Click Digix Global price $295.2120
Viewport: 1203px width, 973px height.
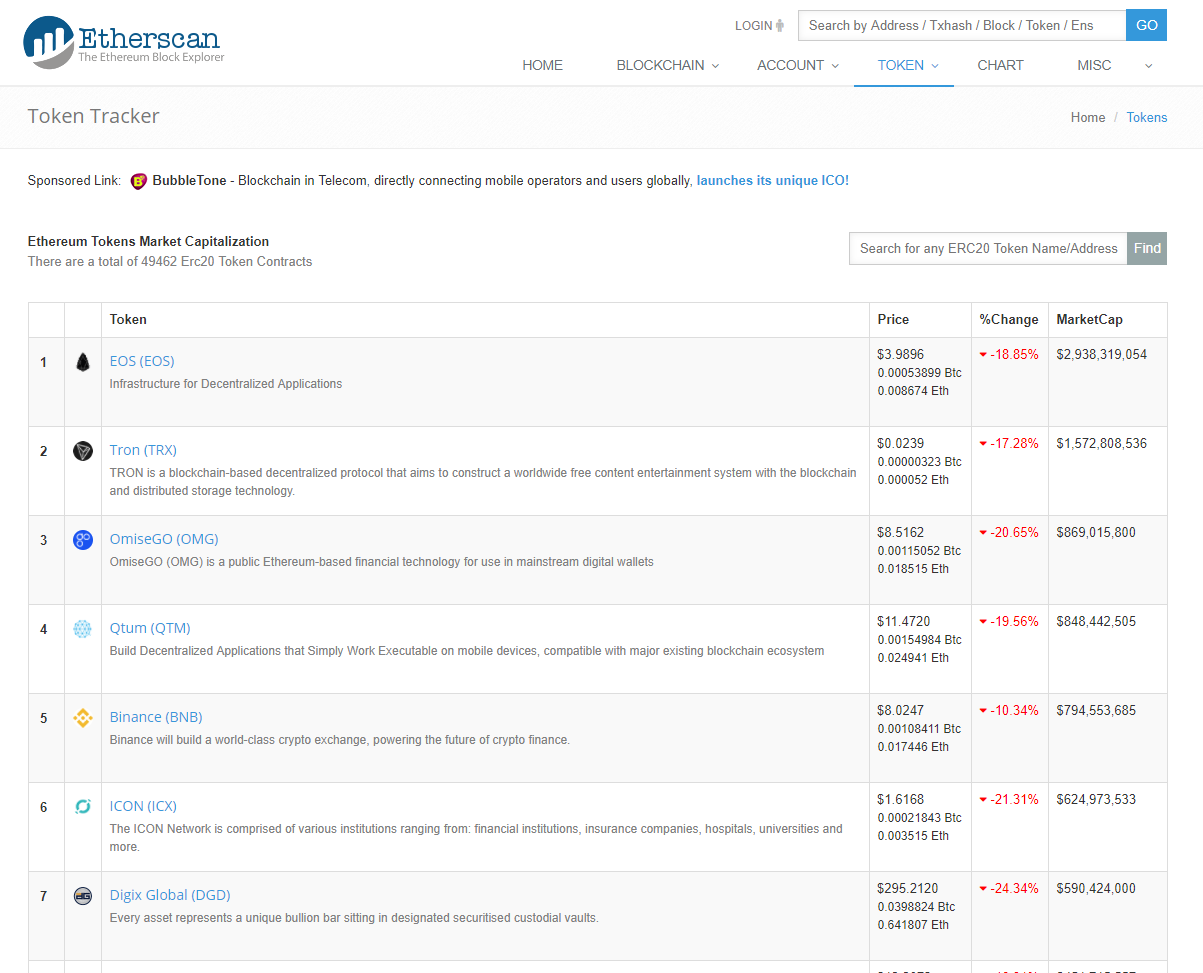click(907, 888)
